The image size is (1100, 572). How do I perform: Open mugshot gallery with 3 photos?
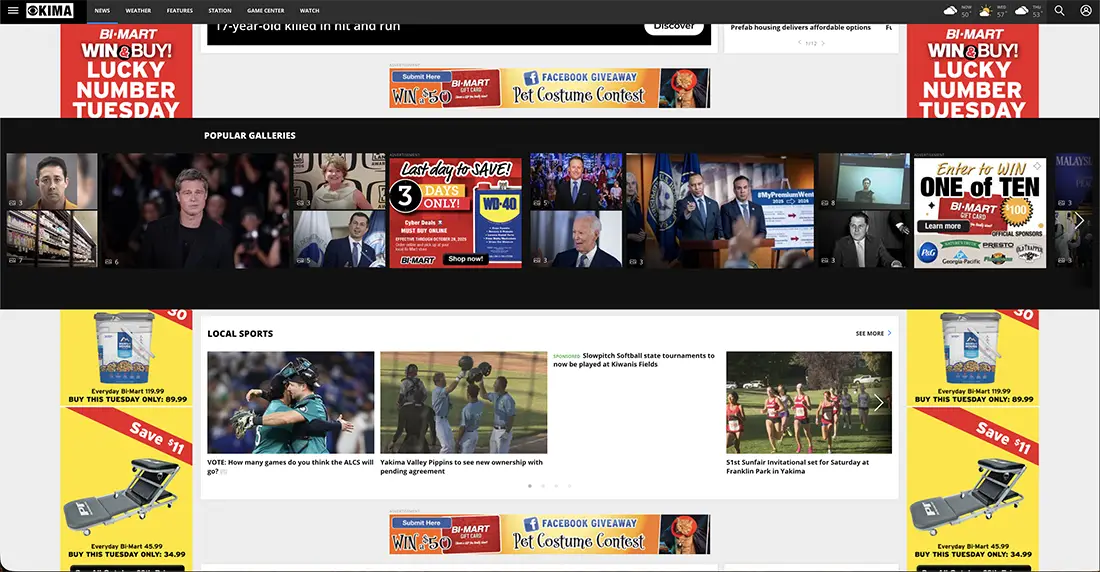pyautogui.click(x=52, y=181)
